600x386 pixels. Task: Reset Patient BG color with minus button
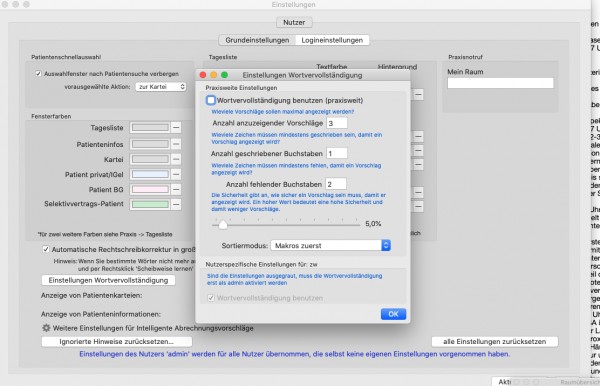[176, 189]
